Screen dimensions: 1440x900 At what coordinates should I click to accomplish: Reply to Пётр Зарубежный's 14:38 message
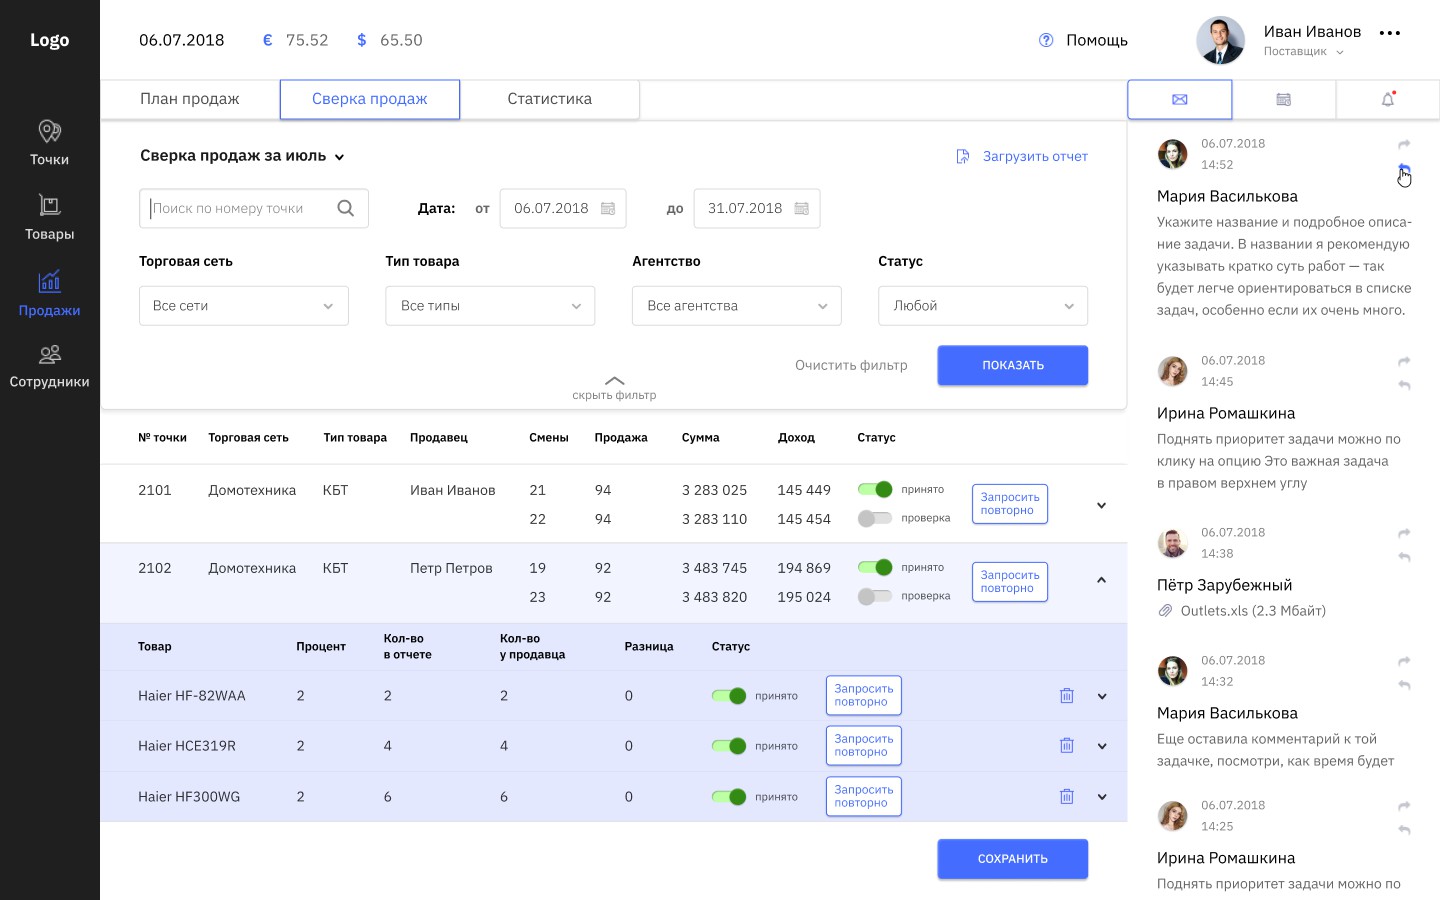point(1404,557)
